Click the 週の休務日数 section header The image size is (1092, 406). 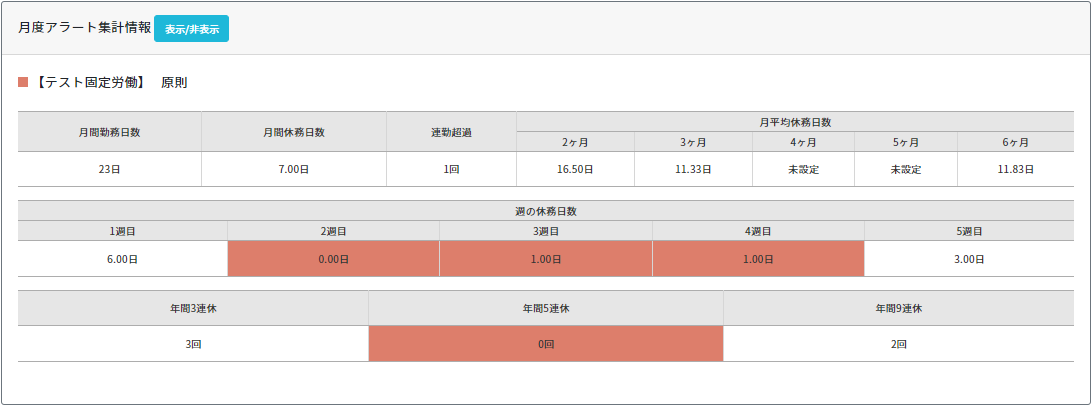tap(545, 211)
